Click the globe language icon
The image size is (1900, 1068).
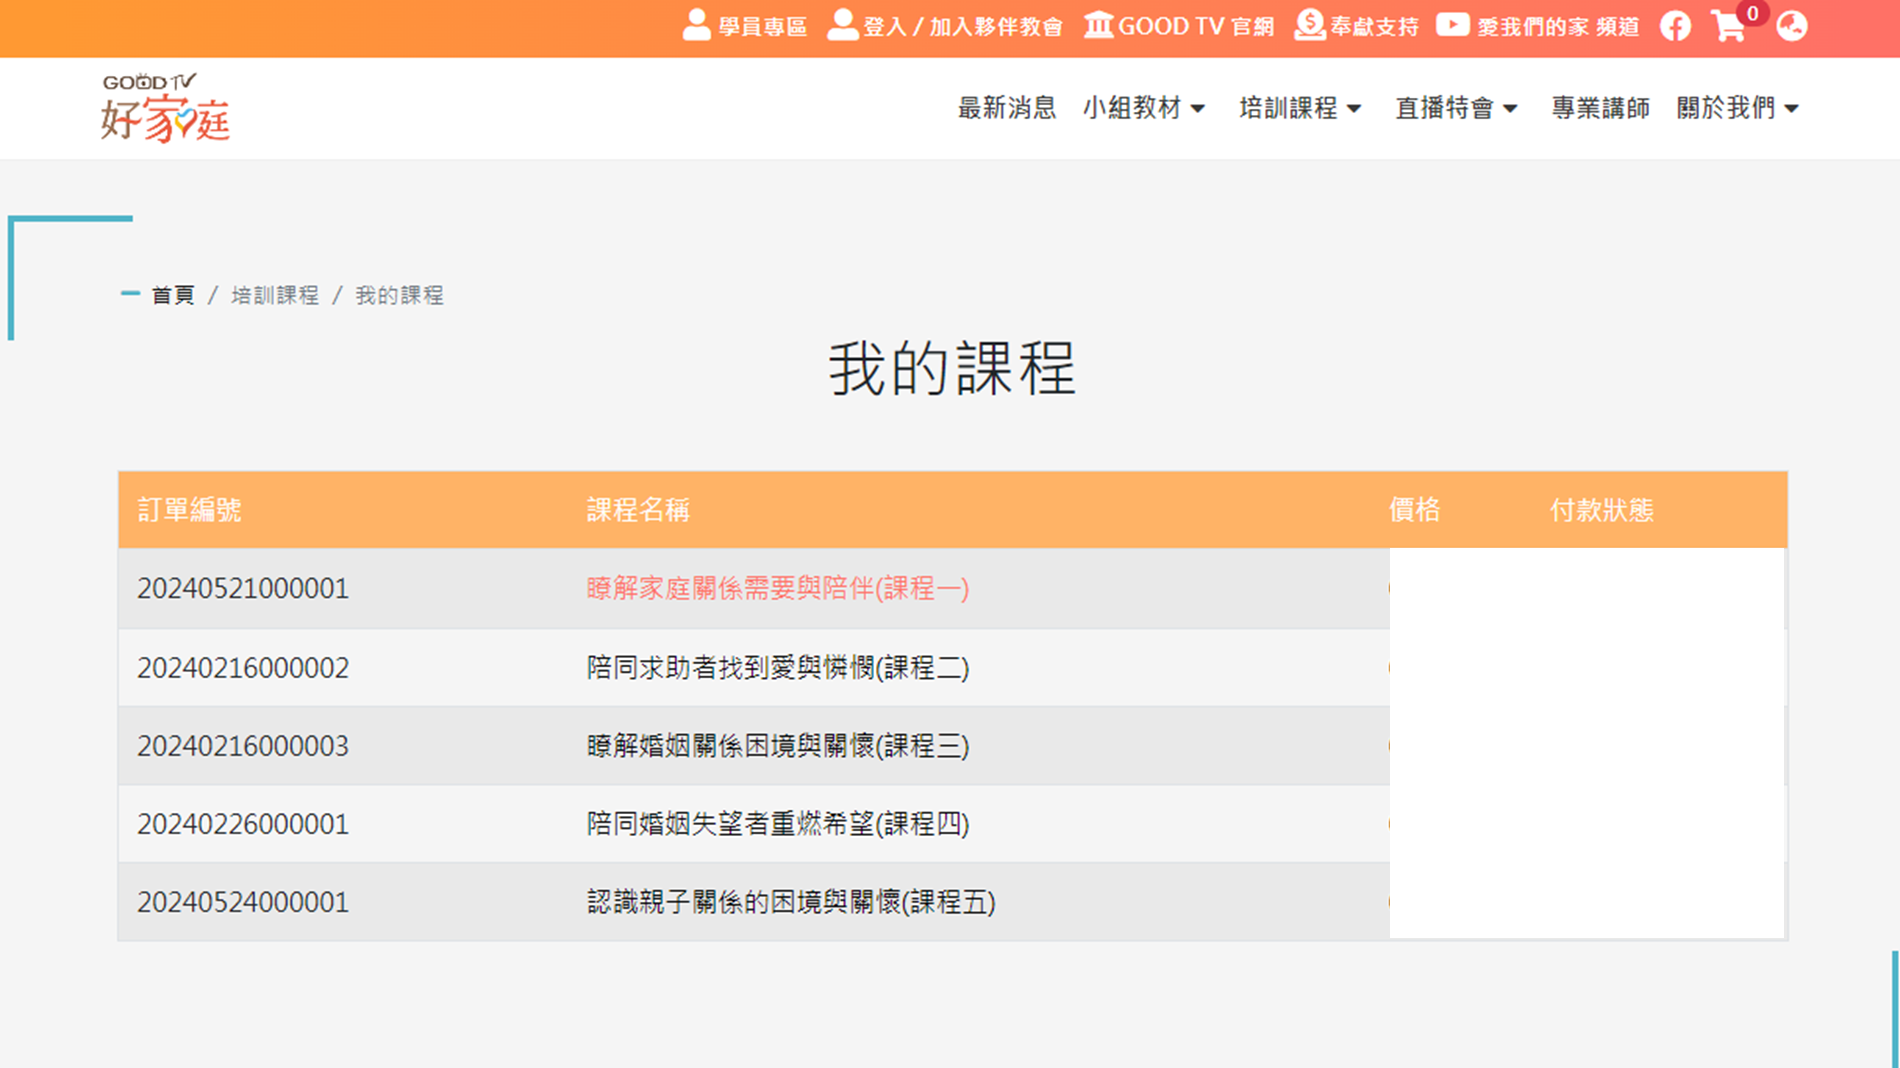point(1792,27)
